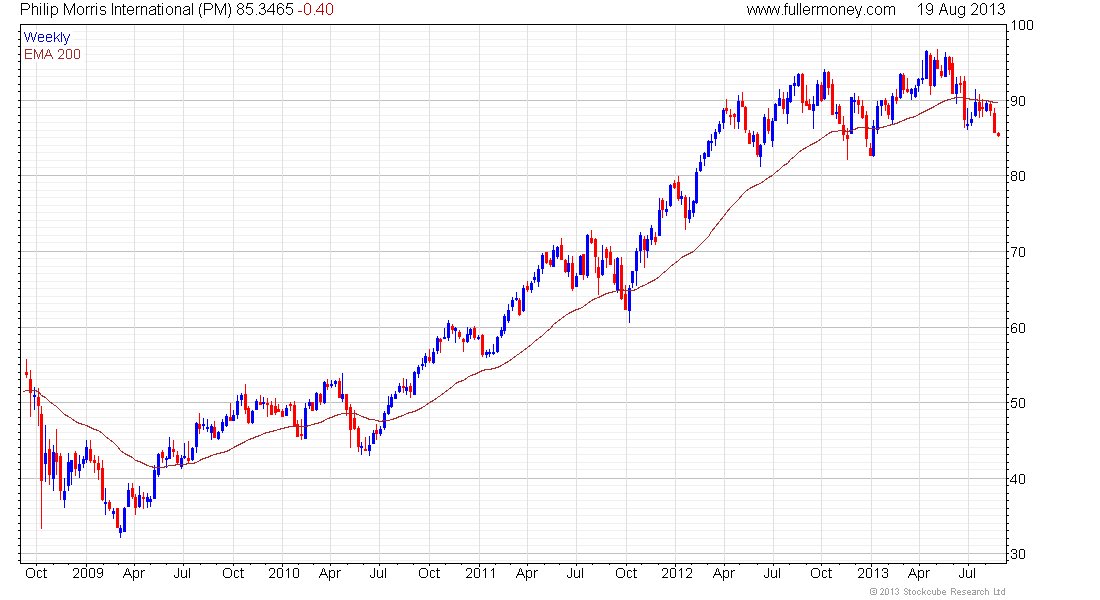
Task: Click the 2011 year label on time axis
Action: point(481,573)
